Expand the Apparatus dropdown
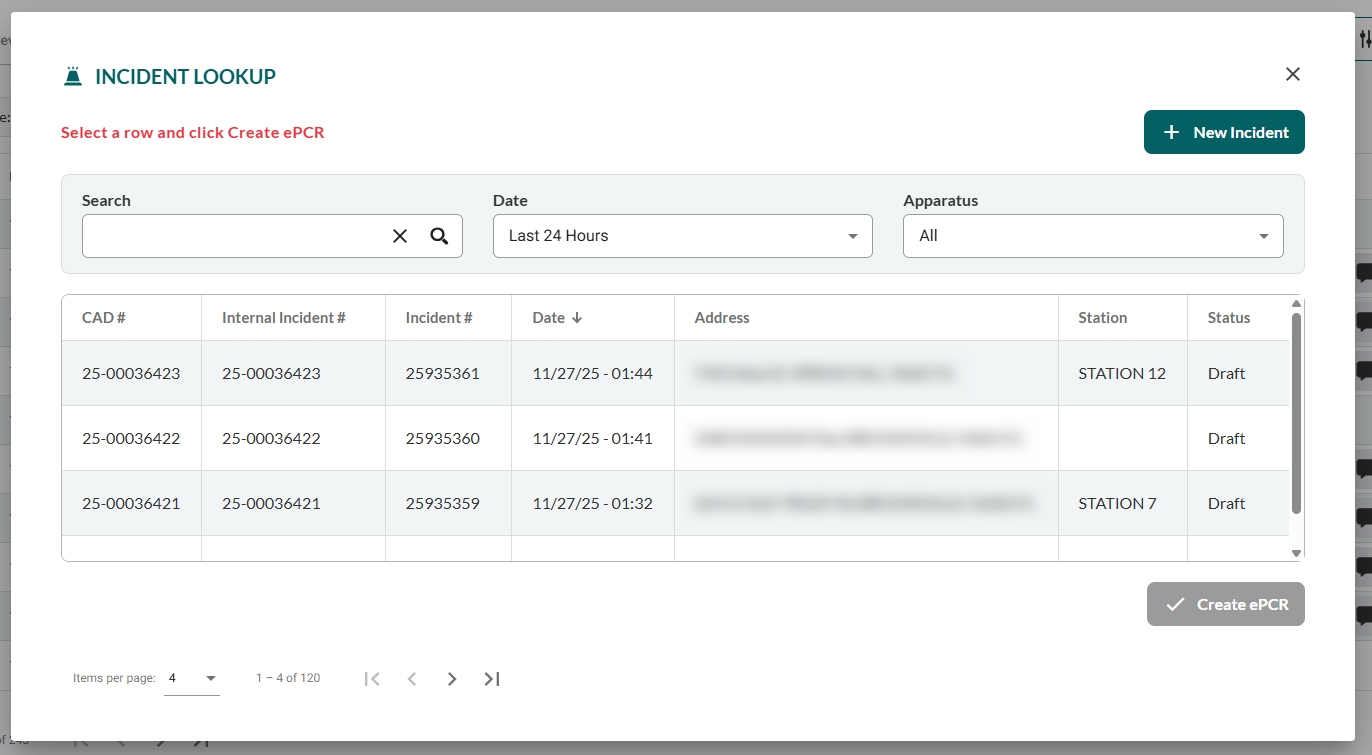Screen dimensions: 1372x755 (x=1092, y=236)
